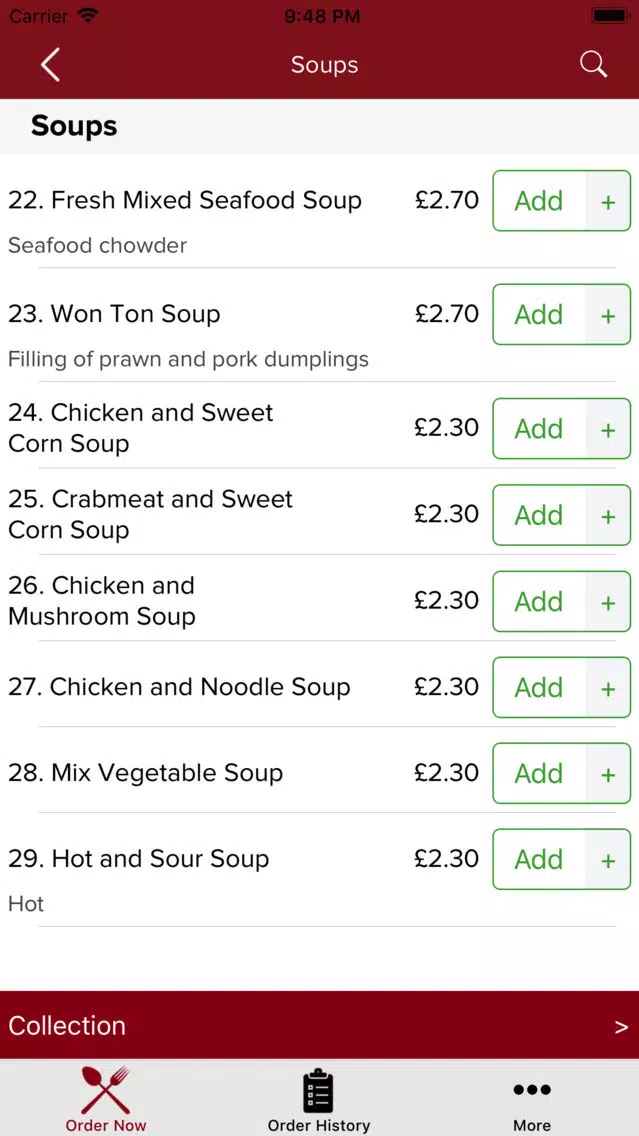The image size is (639, 1136).
Task: Tap plus icon for Fresh Mixed Seafood Soup
Action: point(608,201)
